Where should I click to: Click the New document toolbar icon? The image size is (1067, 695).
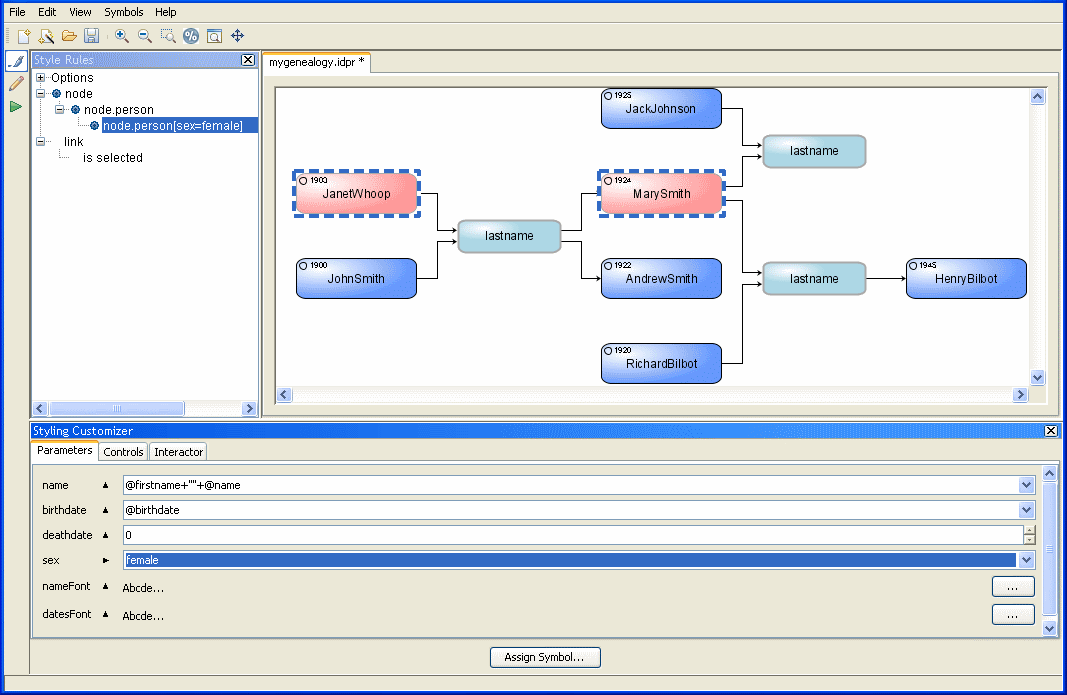[x=23, y=36]
